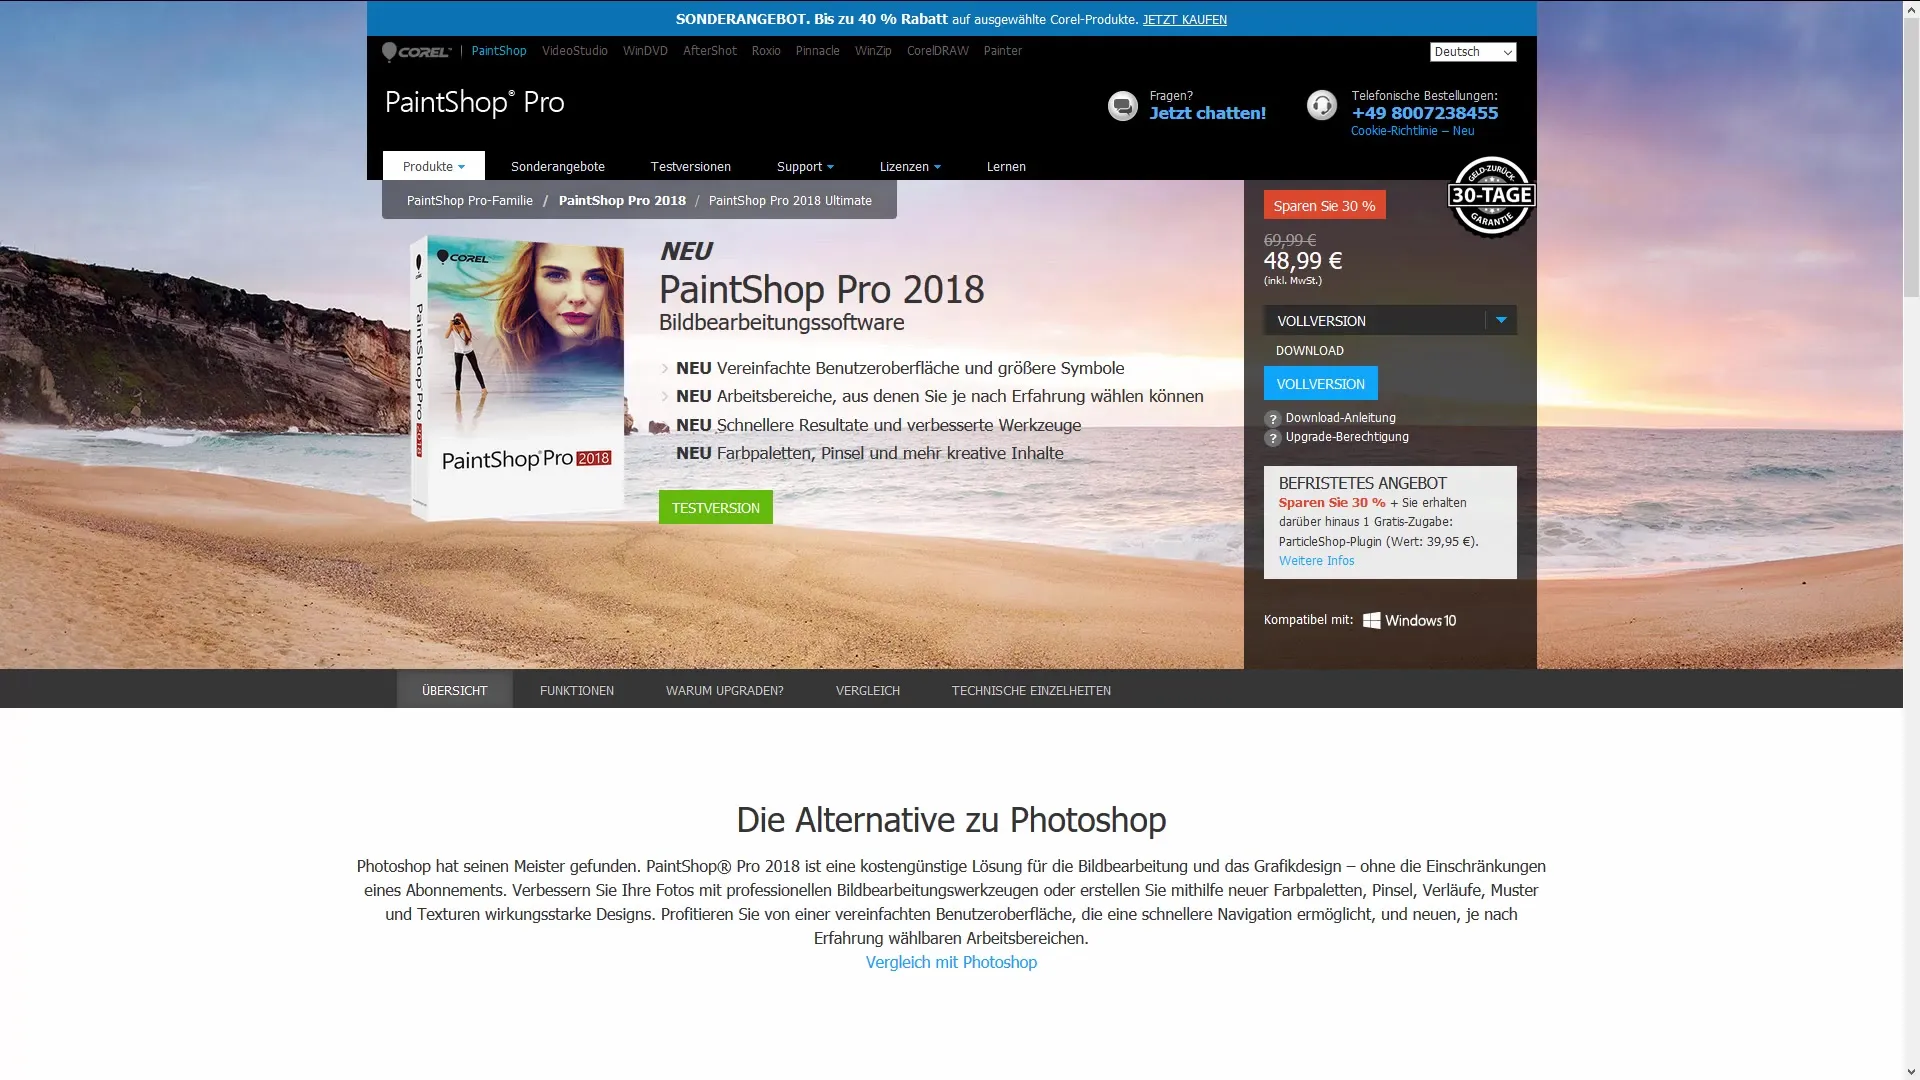
Task: Click the Windows 10 logo
Action: point(1410,620)
